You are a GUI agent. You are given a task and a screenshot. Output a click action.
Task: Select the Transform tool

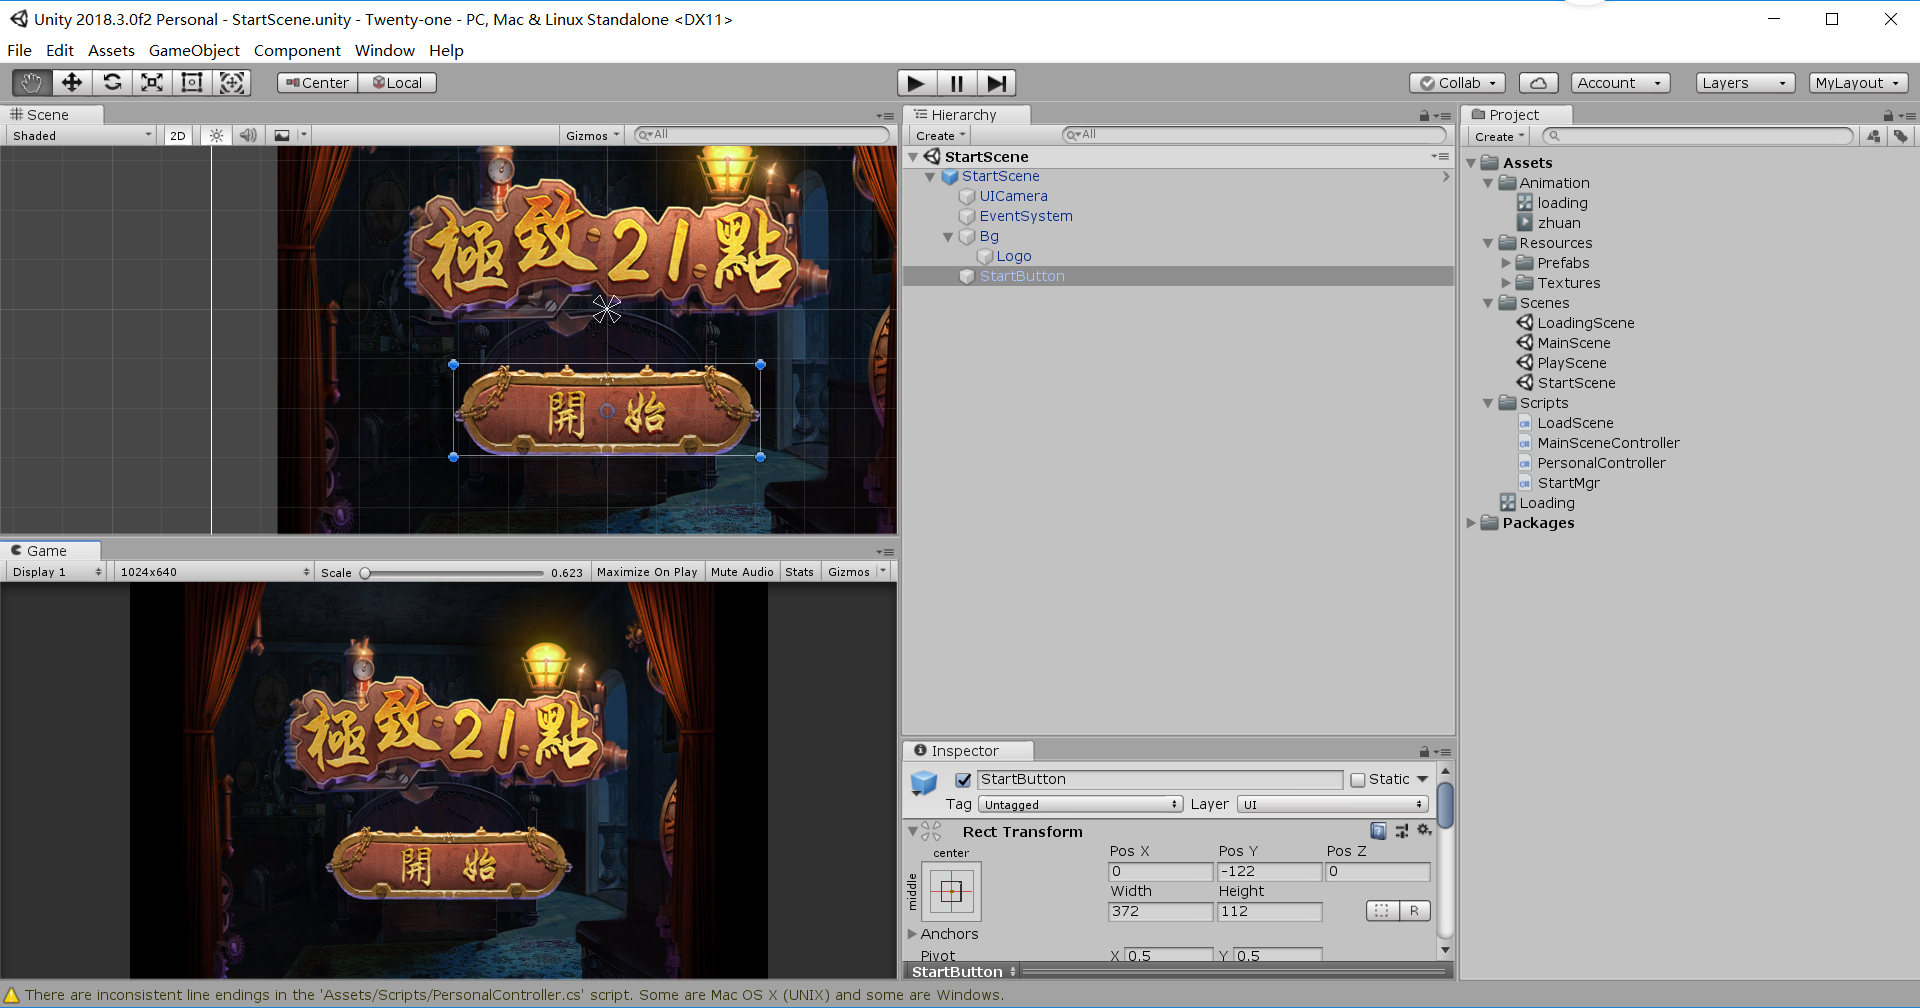(232, 83)
